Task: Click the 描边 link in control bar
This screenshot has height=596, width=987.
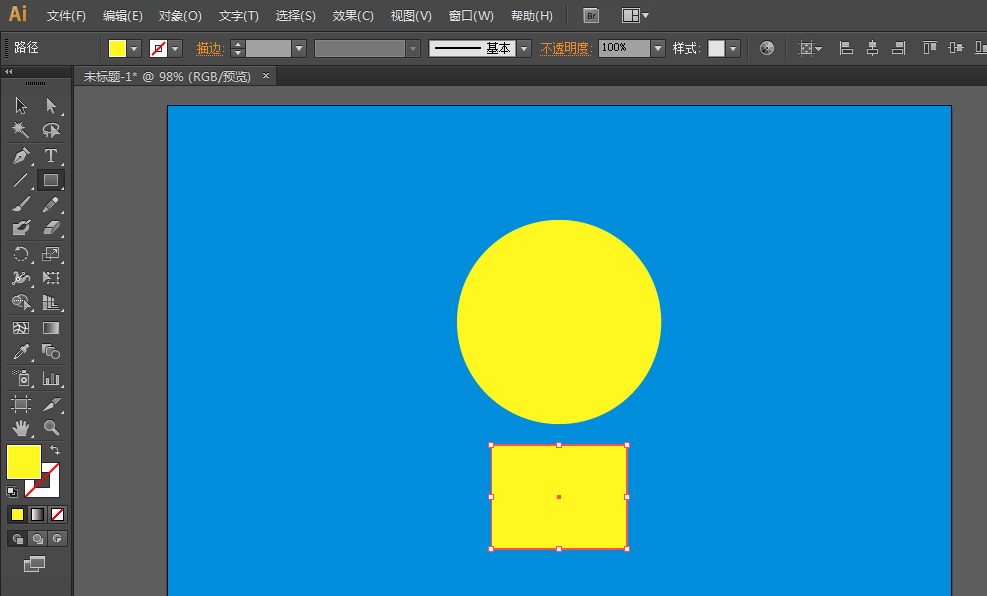Action: pyautogui.click(x=208, y=47)
